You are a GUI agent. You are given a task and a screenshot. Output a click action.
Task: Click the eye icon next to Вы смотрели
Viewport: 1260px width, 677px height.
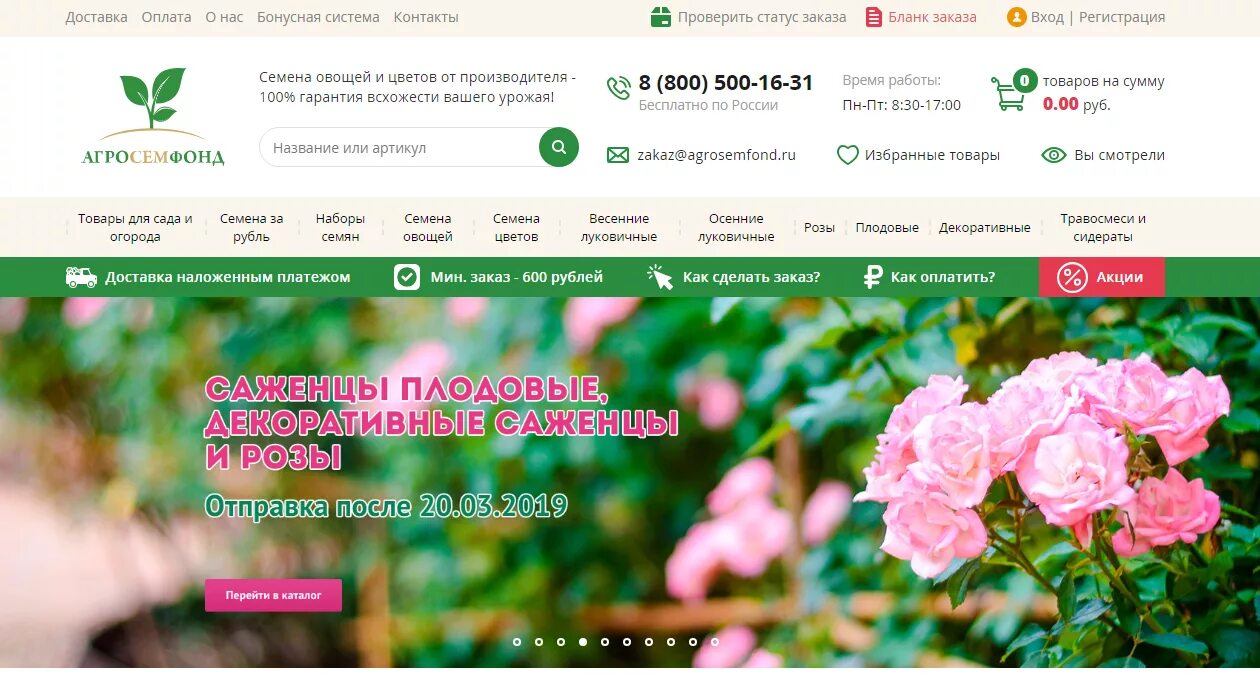pyautogui.click(x=1054, y=155)
